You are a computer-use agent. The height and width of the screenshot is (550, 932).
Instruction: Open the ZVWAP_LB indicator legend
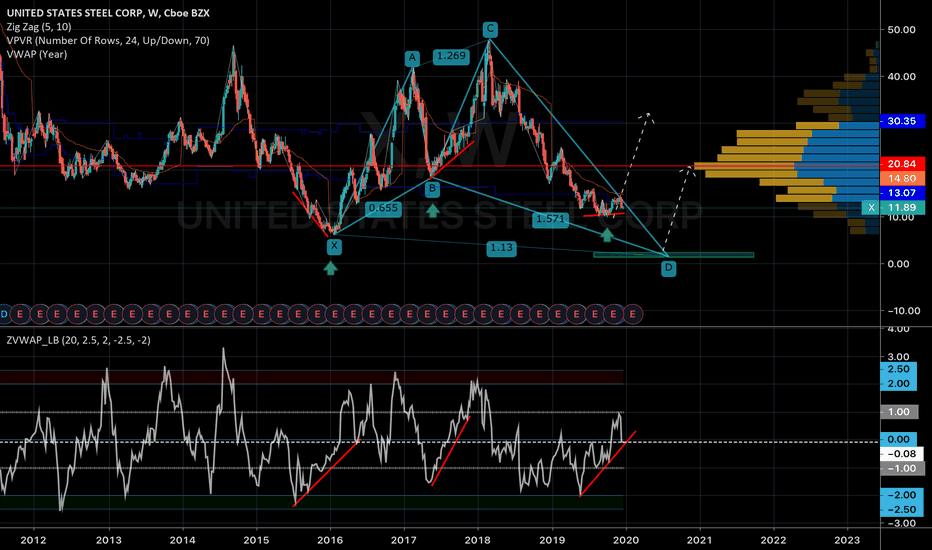pos(78,340)
